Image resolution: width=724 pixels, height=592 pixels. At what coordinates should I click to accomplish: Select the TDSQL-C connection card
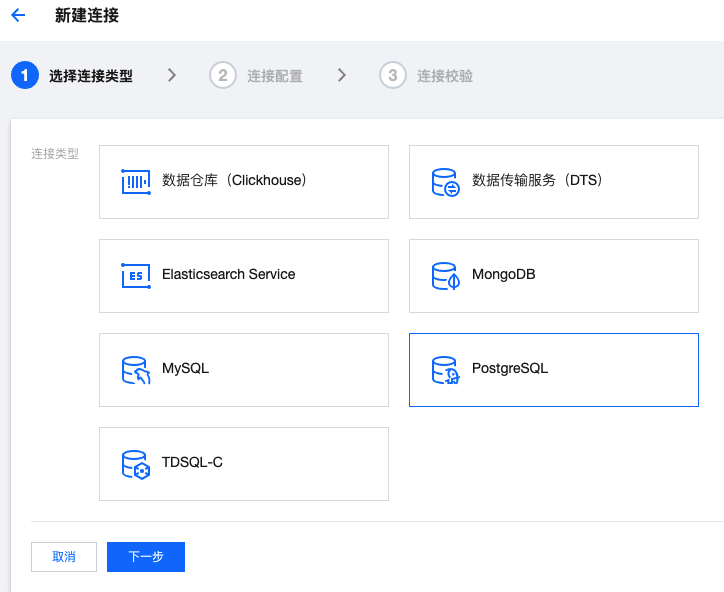pos(244,464)
